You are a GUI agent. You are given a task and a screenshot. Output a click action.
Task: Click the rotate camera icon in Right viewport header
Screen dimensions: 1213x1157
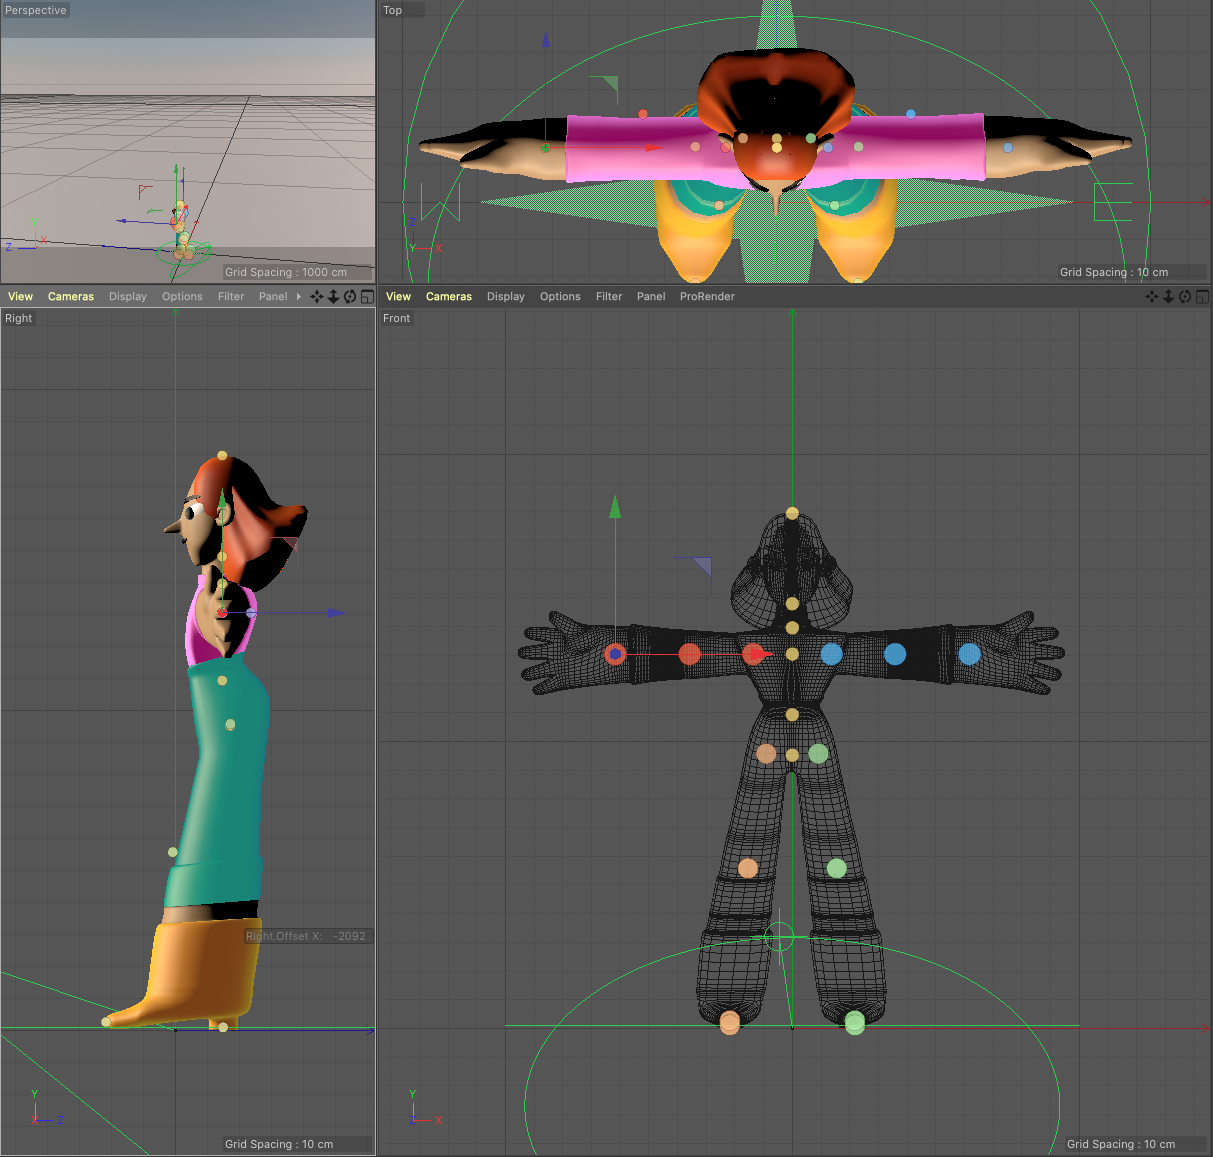[350, 296]
